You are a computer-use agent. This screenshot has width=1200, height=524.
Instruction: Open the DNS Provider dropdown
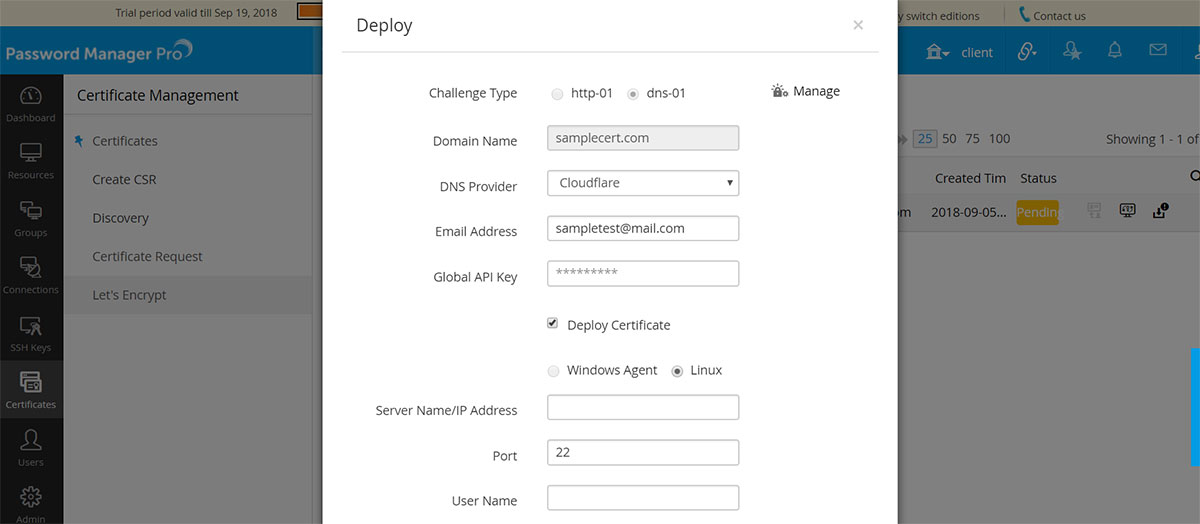point(642,183)
